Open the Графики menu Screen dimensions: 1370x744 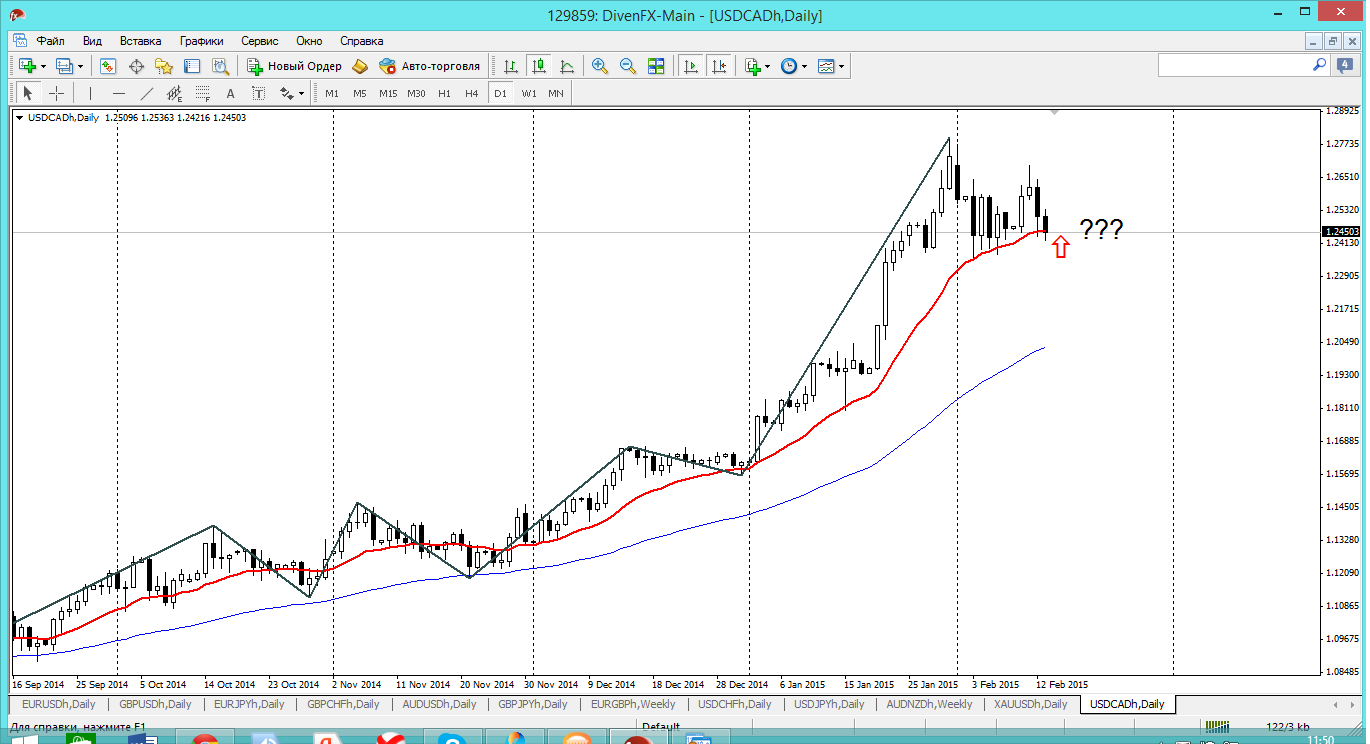click(201, 41)
